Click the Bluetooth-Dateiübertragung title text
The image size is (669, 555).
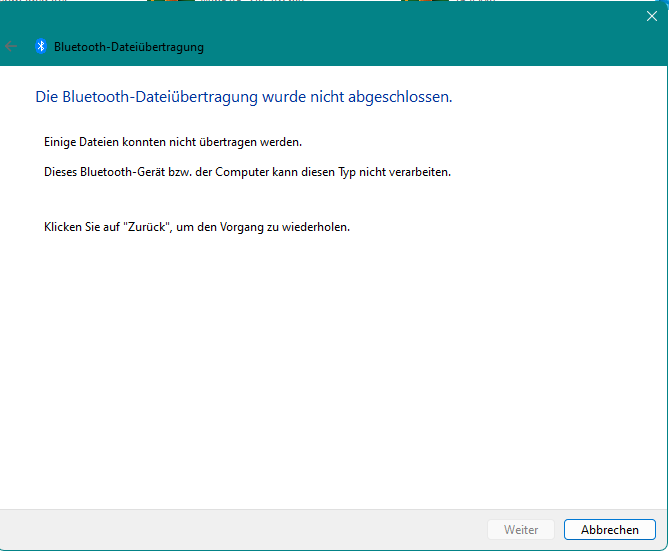pyautogui.click(x=129, y=47)
